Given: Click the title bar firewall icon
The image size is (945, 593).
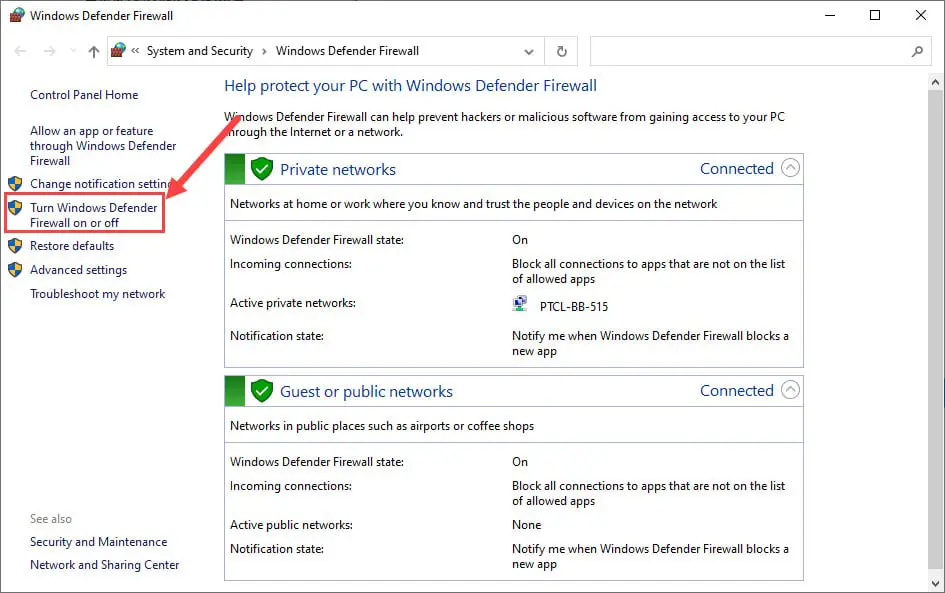Looking at the screenshot, I should (17, 15).
